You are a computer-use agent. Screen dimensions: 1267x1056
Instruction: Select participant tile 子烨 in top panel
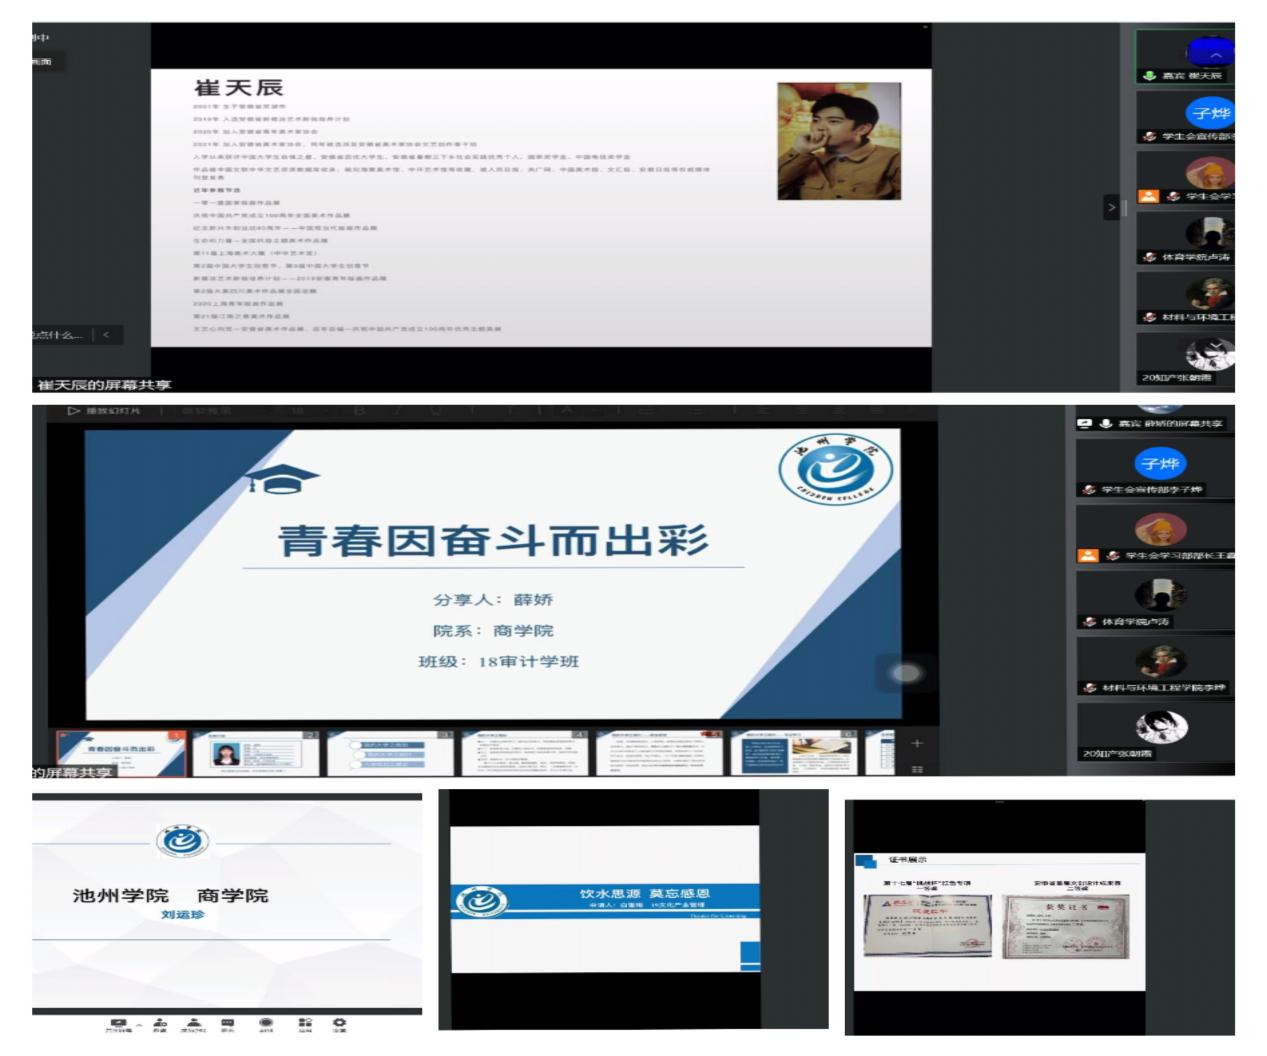tap(1209, 114)
